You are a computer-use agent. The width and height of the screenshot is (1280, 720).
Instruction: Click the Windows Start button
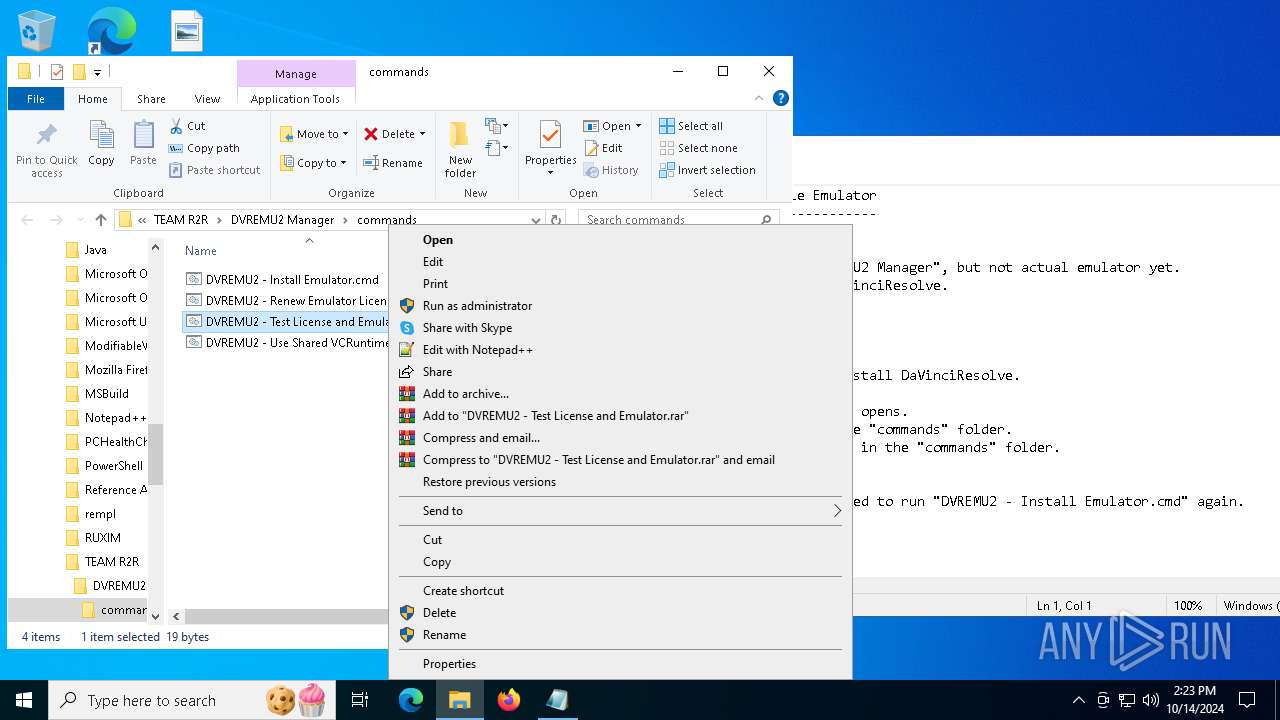(24, 700)
